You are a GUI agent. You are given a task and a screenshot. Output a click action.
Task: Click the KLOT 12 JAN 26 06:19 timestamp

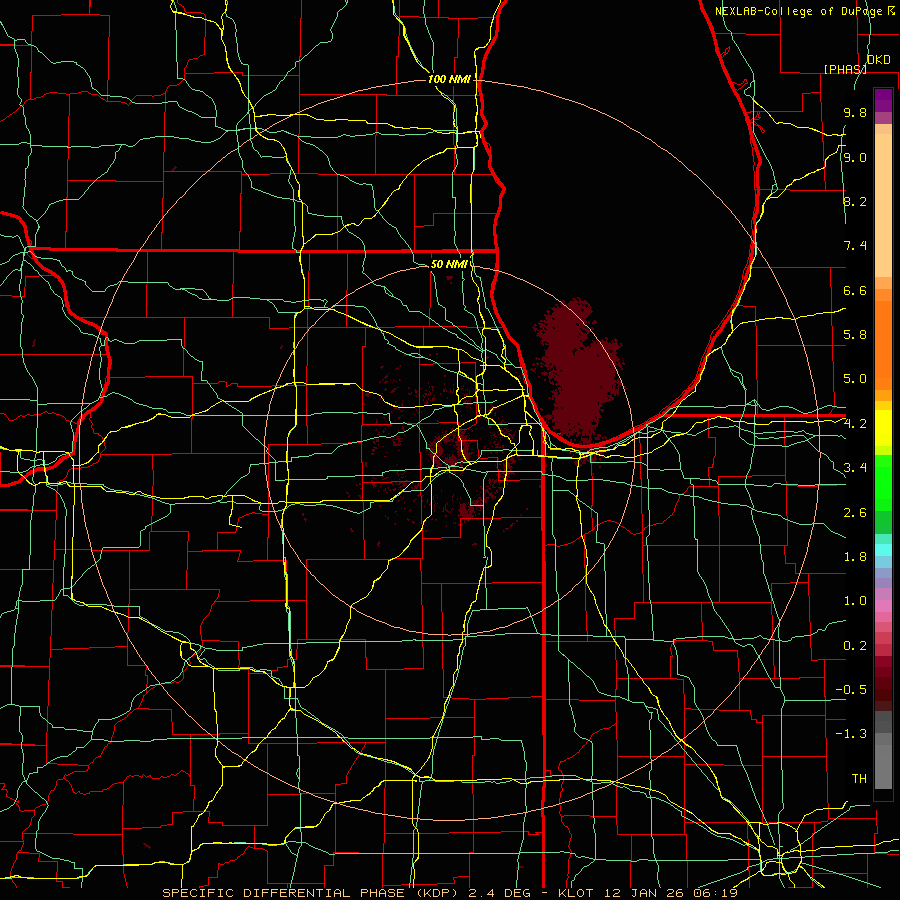[x=647, y=893]
